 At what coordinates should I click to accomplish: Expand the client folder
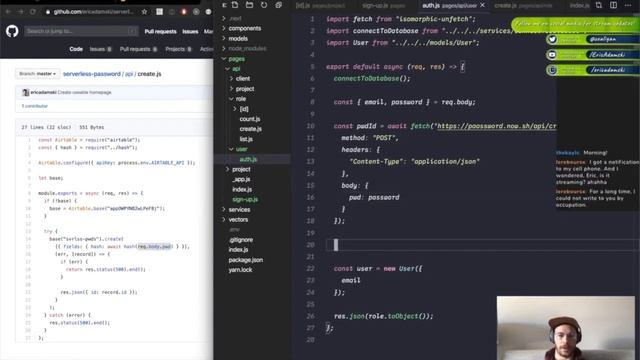point(231,78)
